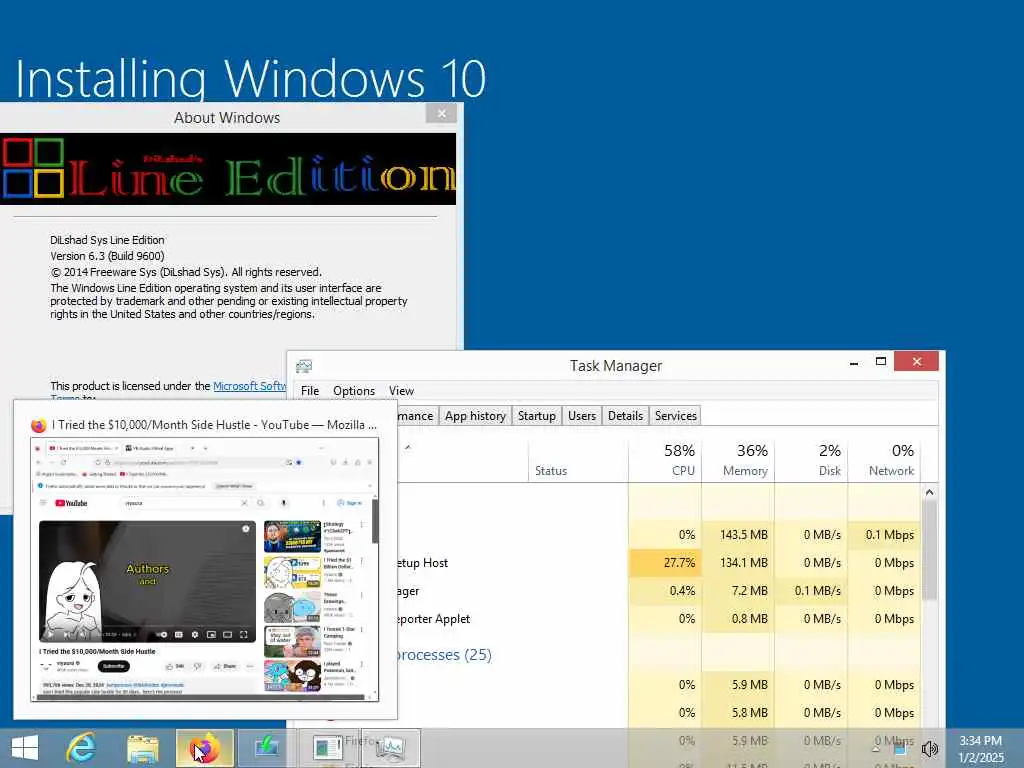Open the volume control in system tray
Viewport: 1024px width, 768px height.
[x=929, y=748]
